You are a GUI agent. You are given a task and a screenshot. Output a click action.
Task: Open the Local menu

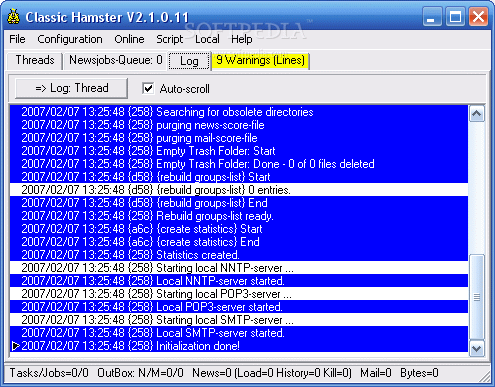pos(207,39)
